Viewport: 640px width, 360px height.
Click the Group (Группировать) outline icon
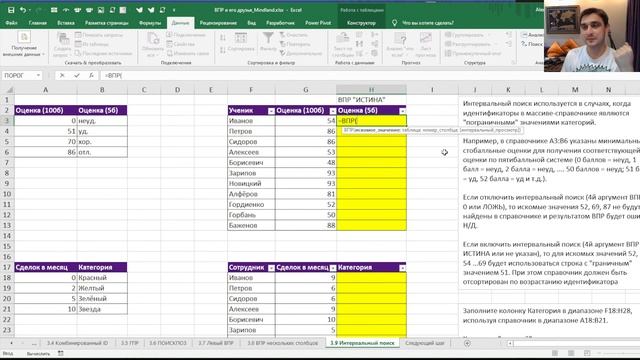[448, 35]
